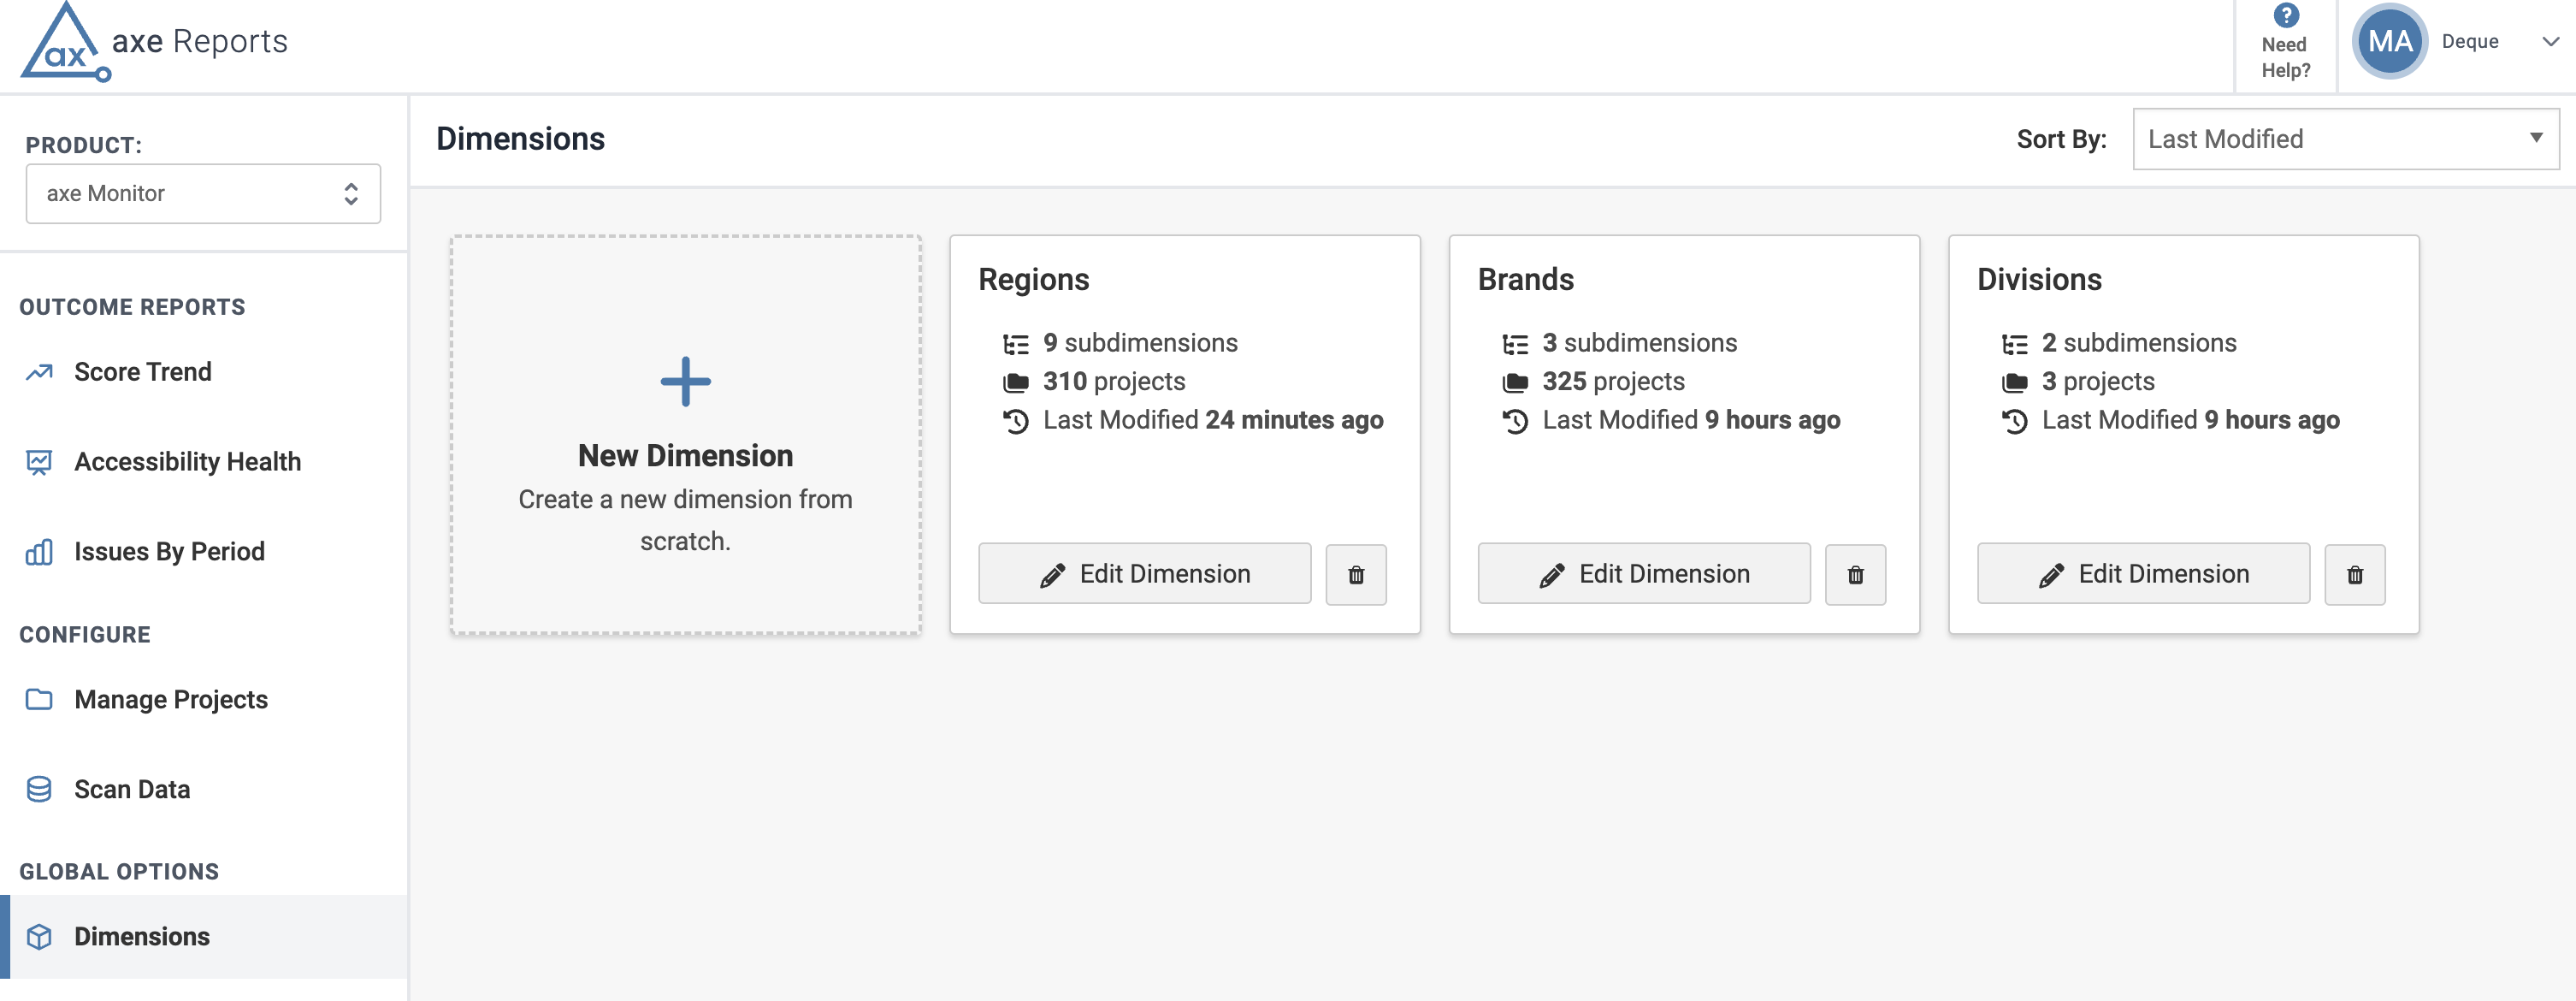Expand the Deque account menu chevron
The image size is (2576, 1001).
(x=2550, y=42)
